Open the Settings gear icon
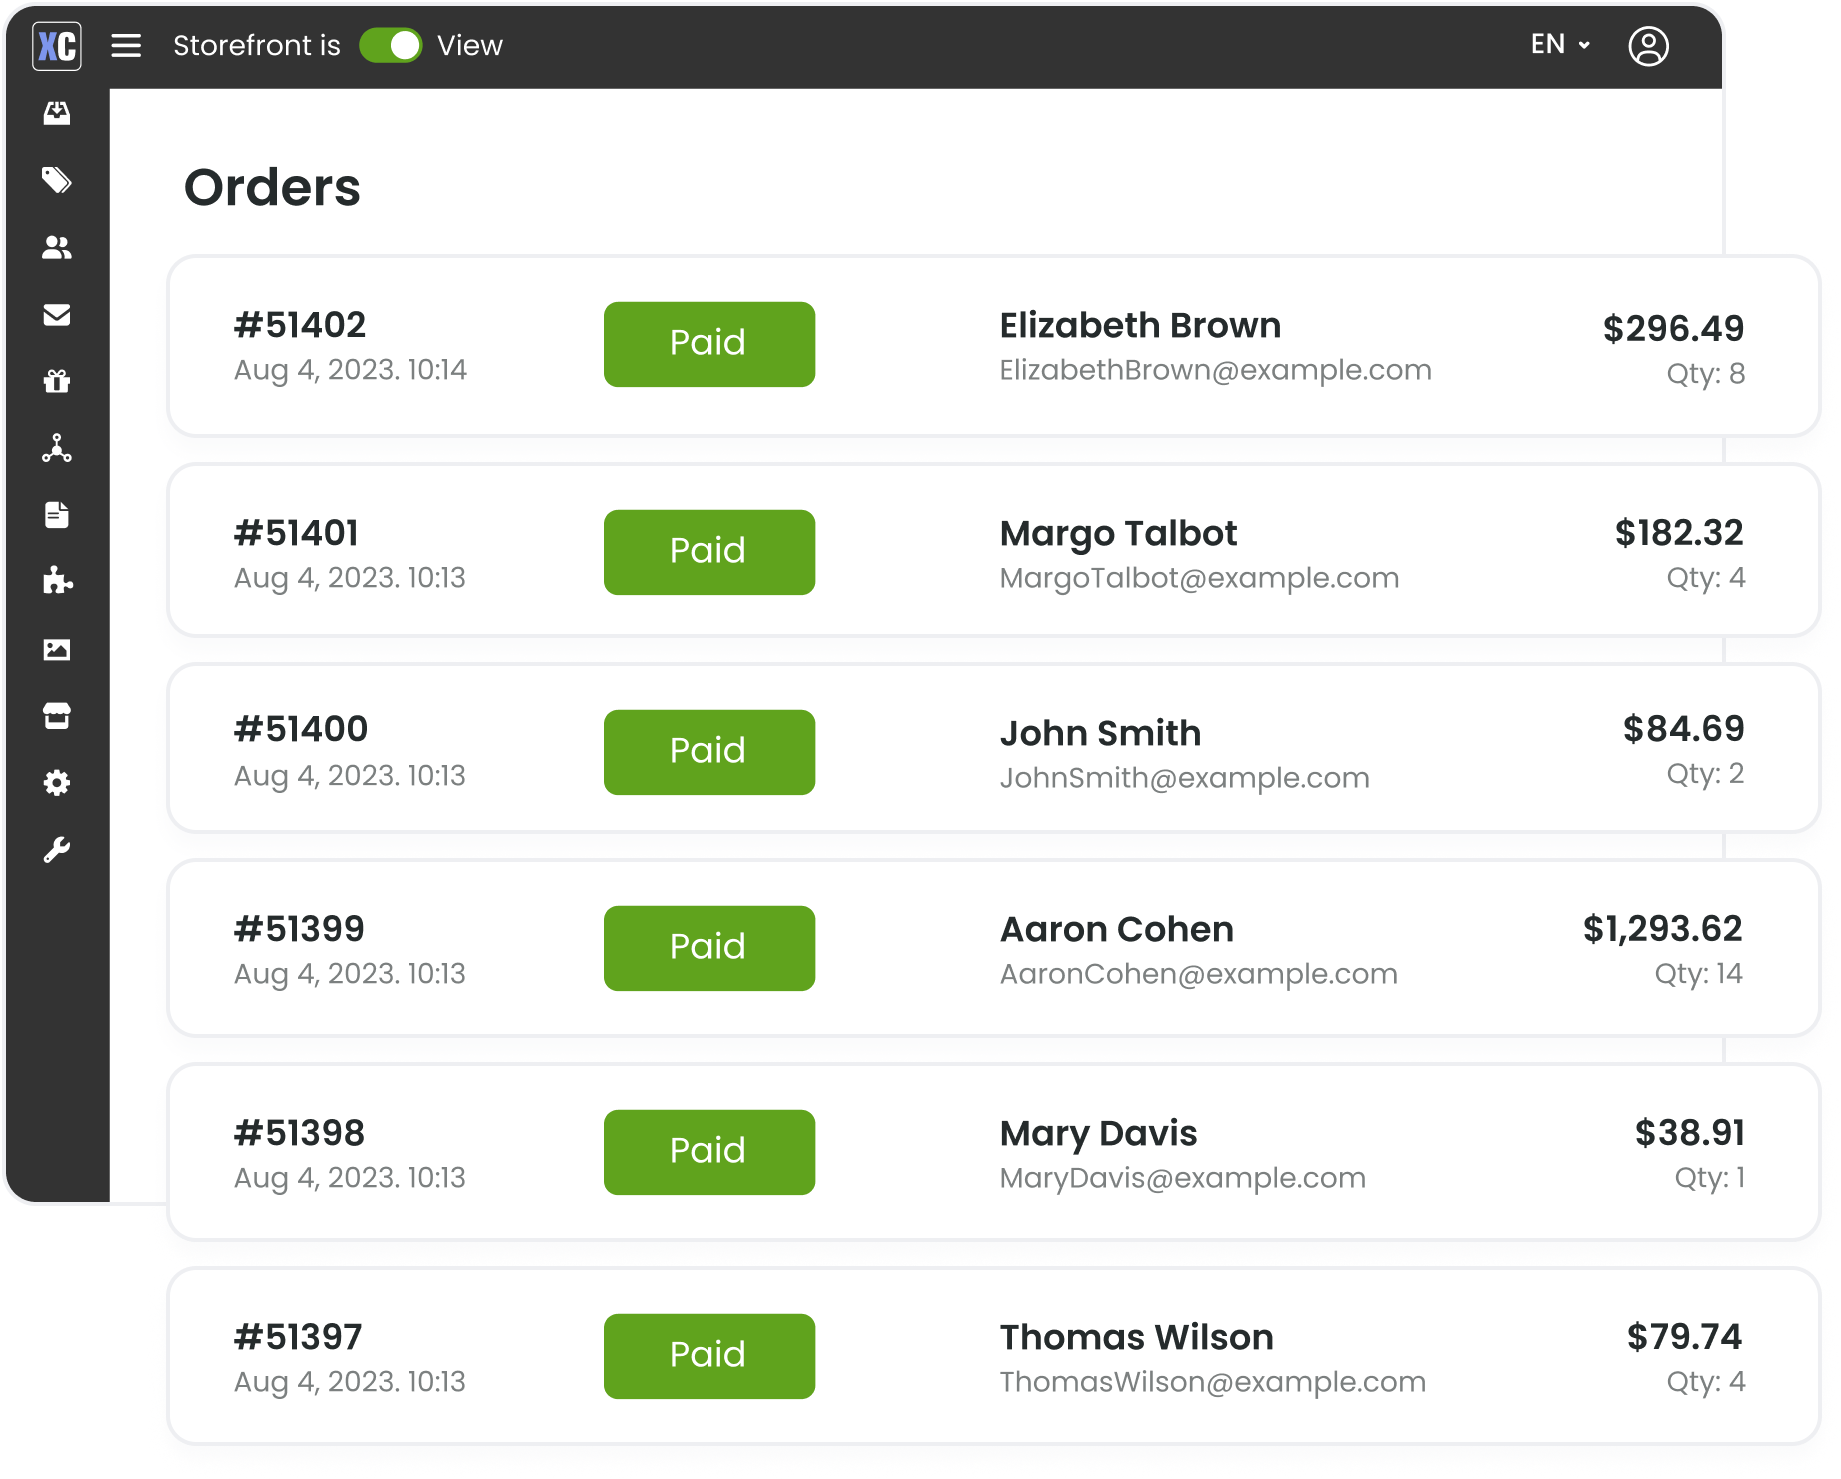1841x1479 pixels. [57, 782]
